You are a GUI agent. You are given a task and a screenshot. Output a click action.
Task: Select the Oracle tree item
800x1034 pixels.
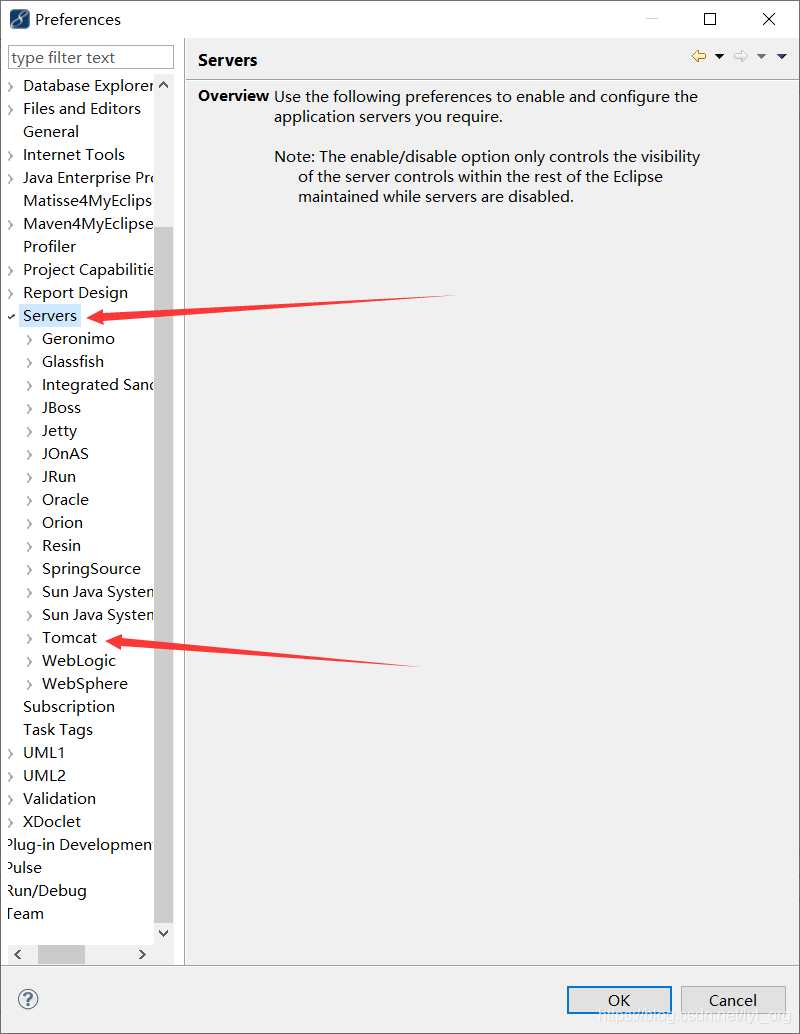(65, 500)
